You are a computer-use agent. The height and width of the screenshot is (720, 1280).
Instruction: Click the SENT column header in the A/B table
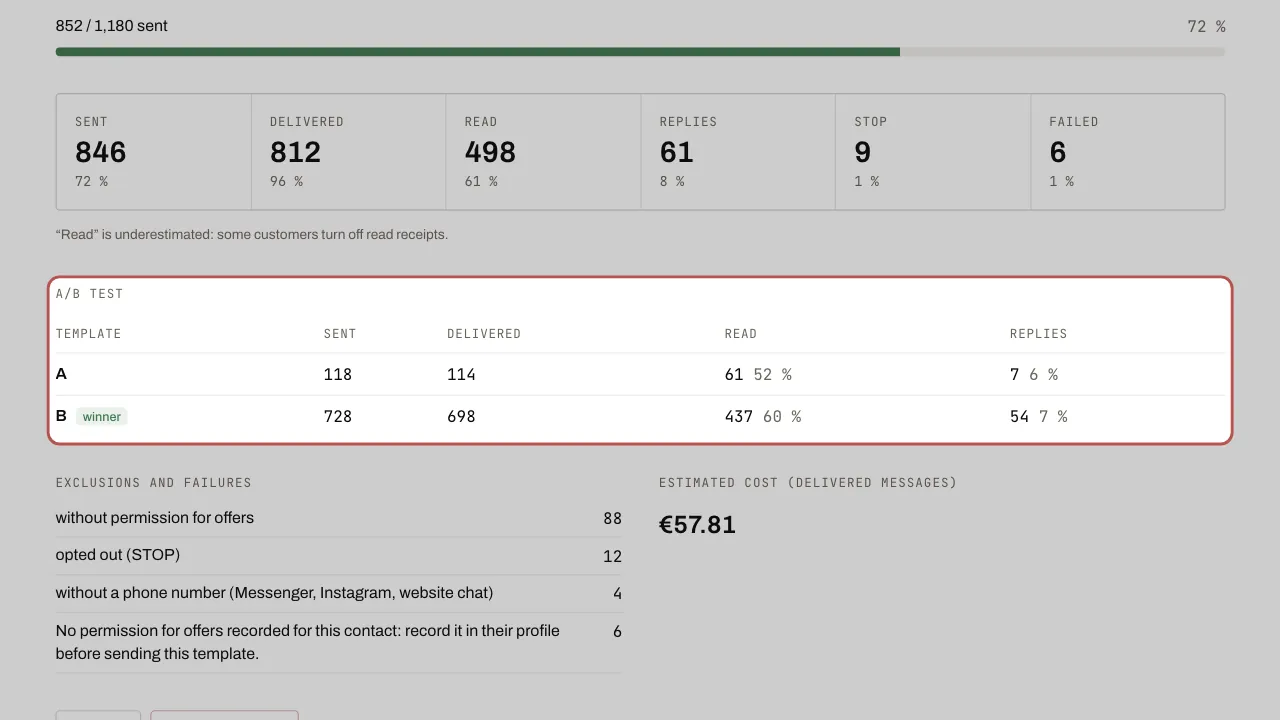click(340, 334)
